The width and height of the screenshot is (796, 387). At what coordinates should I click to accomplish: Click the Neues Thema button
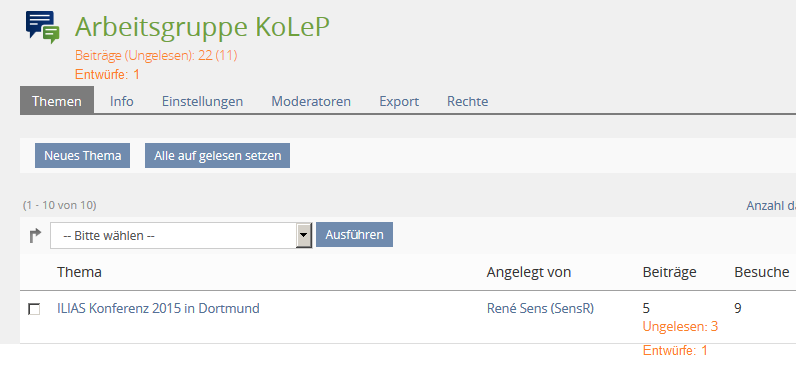(x=82, y=155)
